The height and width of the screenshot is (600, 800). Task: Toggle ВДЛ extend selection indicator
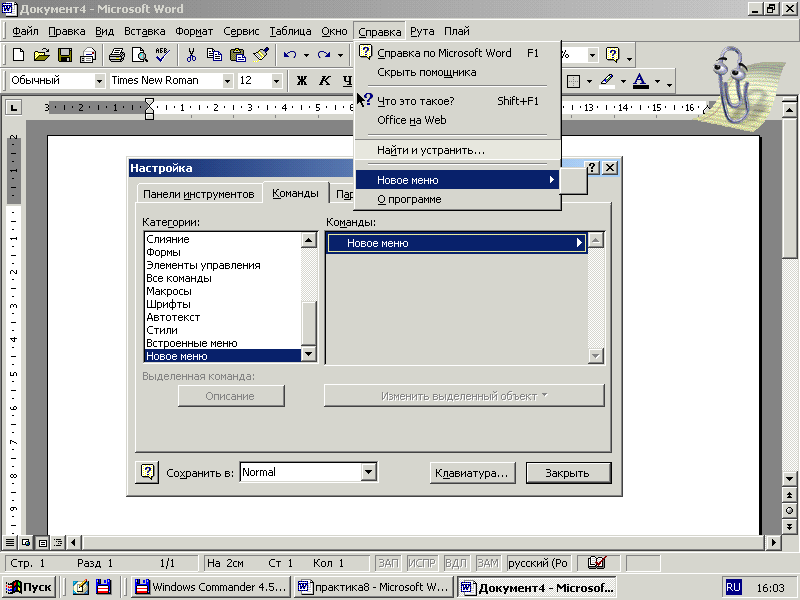click(x=455, y=563)
